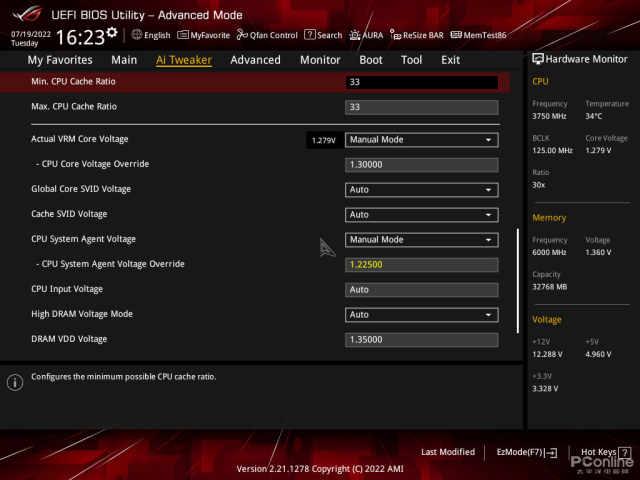
Task: Select DRAM VDD Voltage label
Action: click(69, 339)
